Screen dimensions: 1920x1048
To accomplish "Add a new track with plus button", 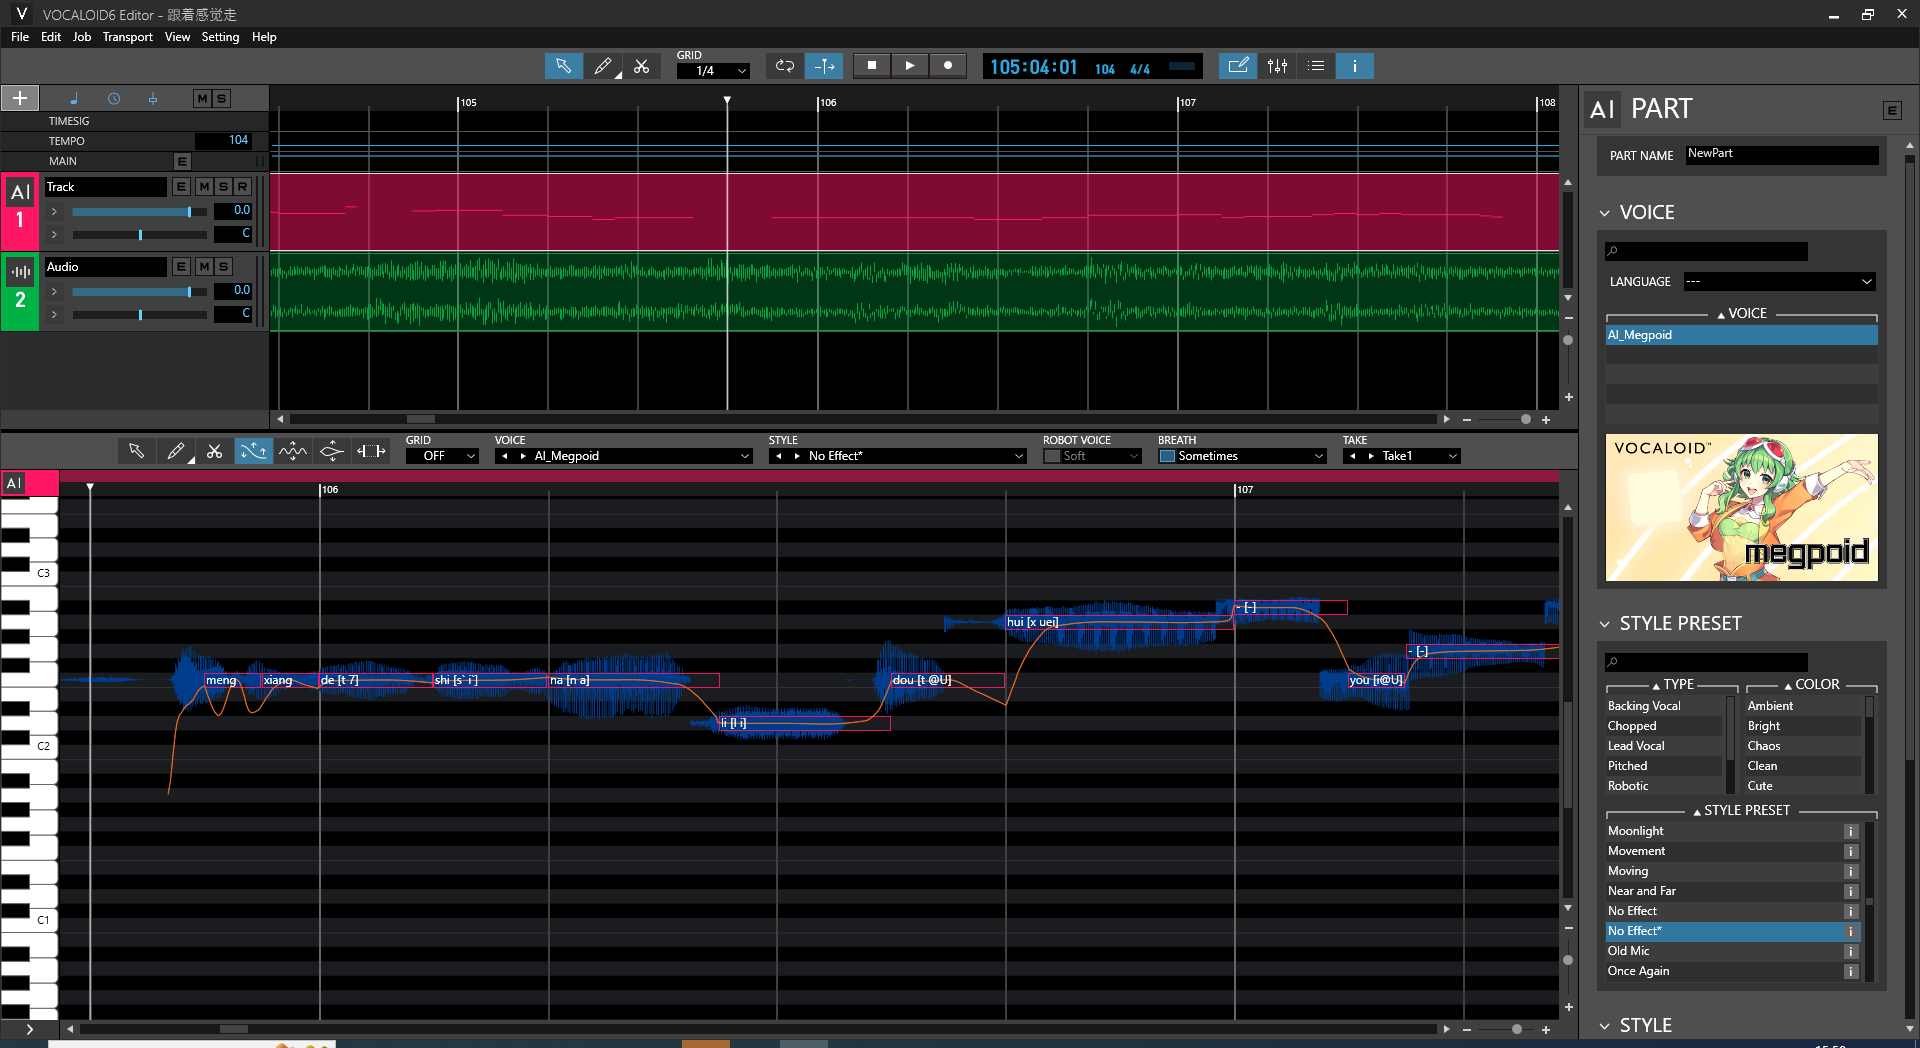I will pyautogui.click(x=20, y=98).
